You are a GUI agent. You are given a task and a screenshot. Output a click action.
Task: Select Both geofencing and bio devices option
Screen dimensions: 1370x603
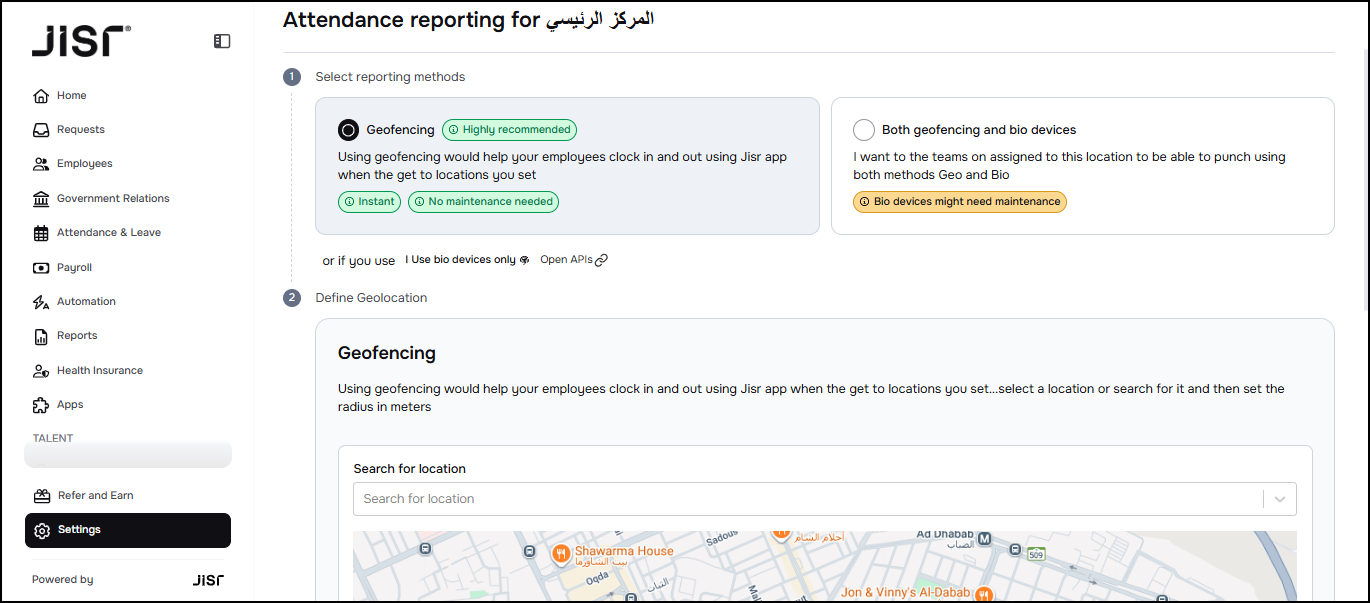(864, 130)
